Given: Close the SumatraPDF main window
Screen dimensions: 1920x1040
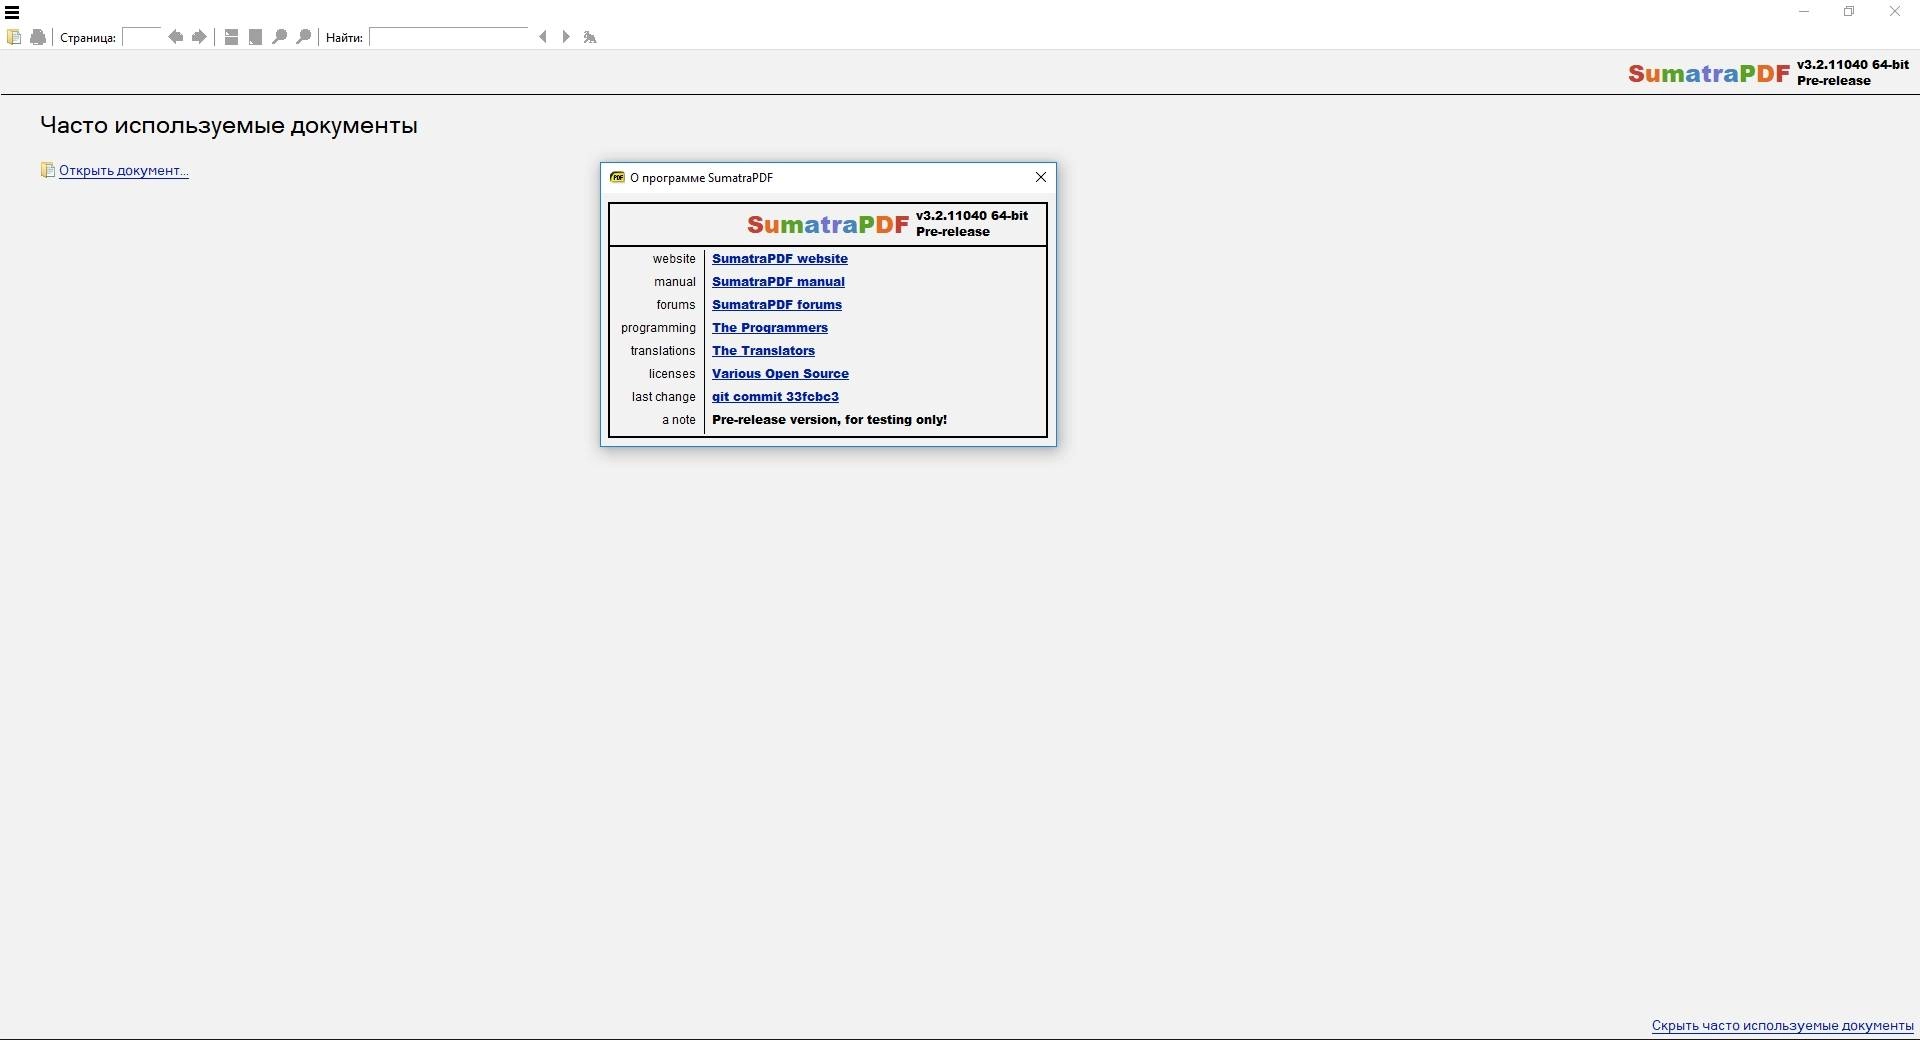Looking at the screenshot, I should (1895, 12).
